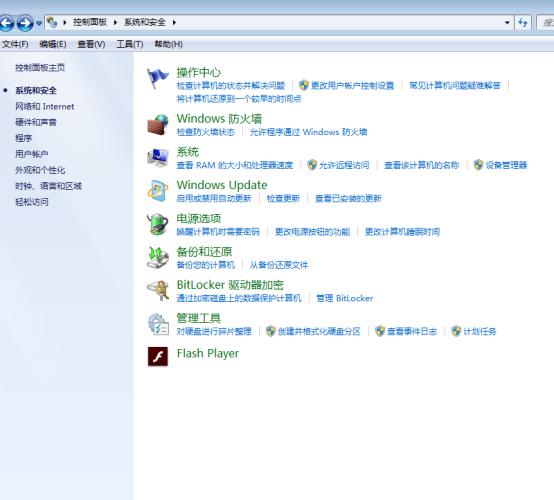Click 管理 BitLocker link
Screen dimensions: 554x500
(x=344, y=298)
